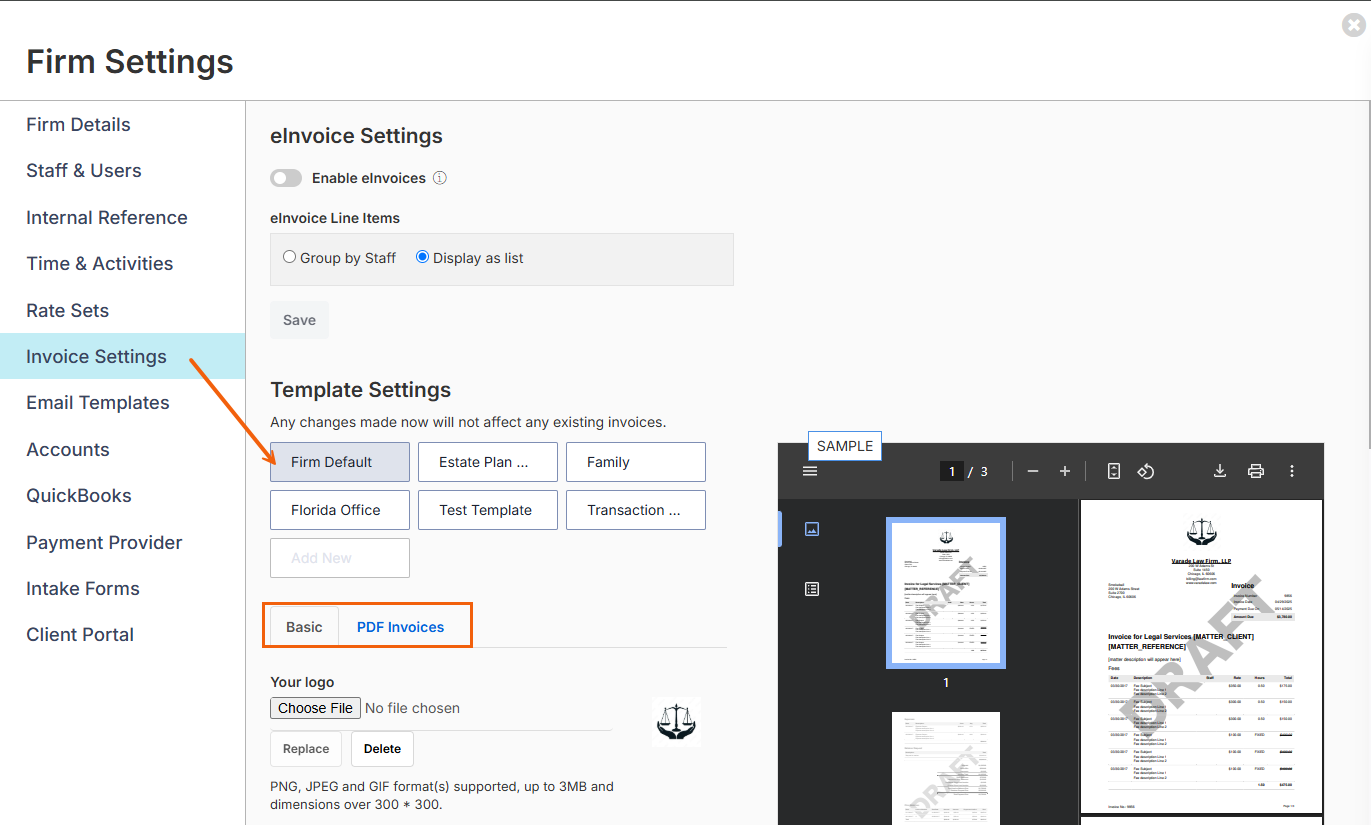
Task: Select the Test Template button
Action: click(488, 510)
